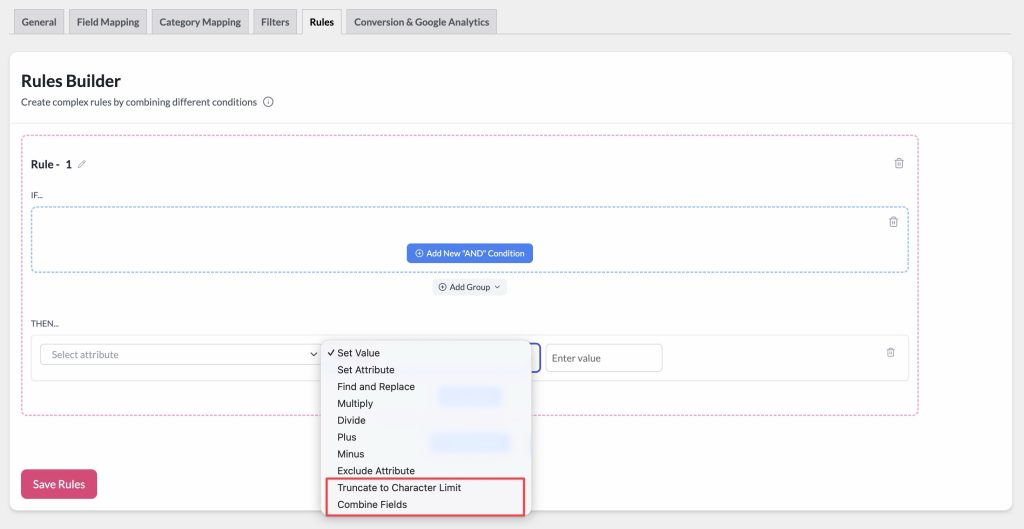1024x529 pixels.
Task: Click the Rule - 1 title text
Action: pos(52,165)
